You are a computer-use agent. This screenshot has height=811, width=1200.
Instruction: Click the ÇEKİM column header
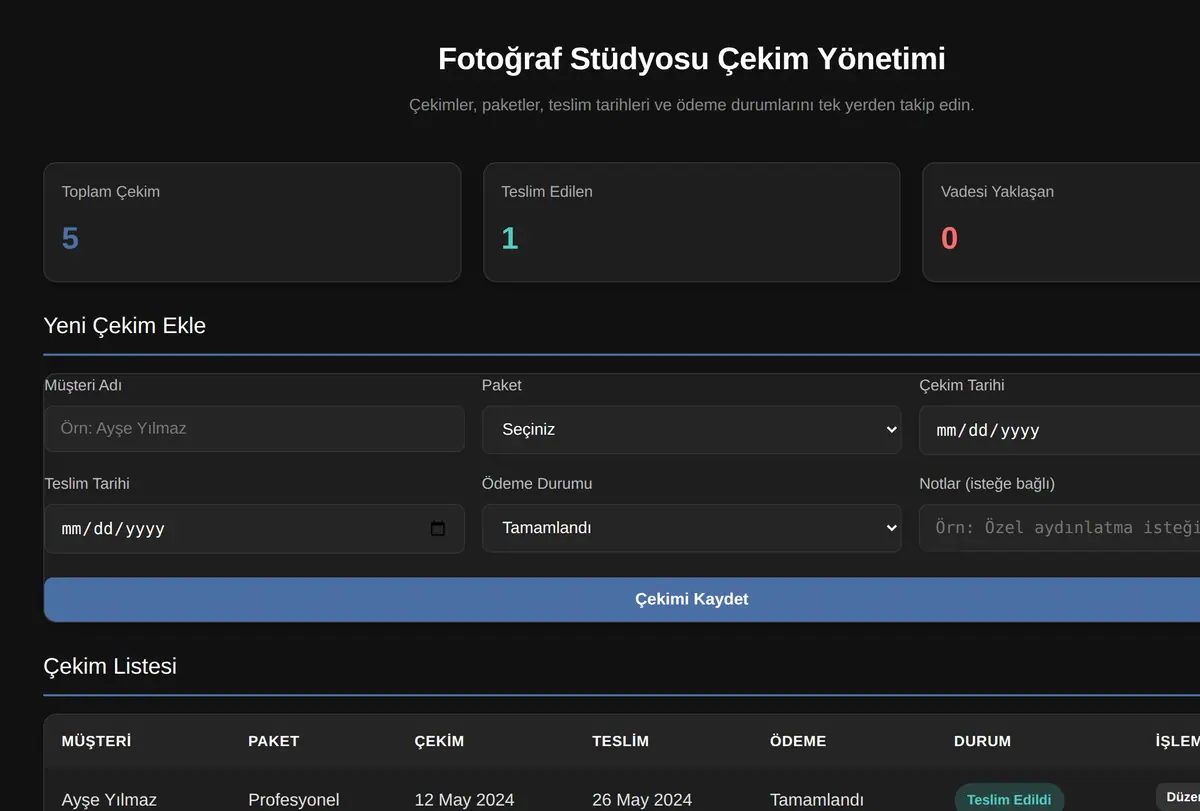point(439,741)
